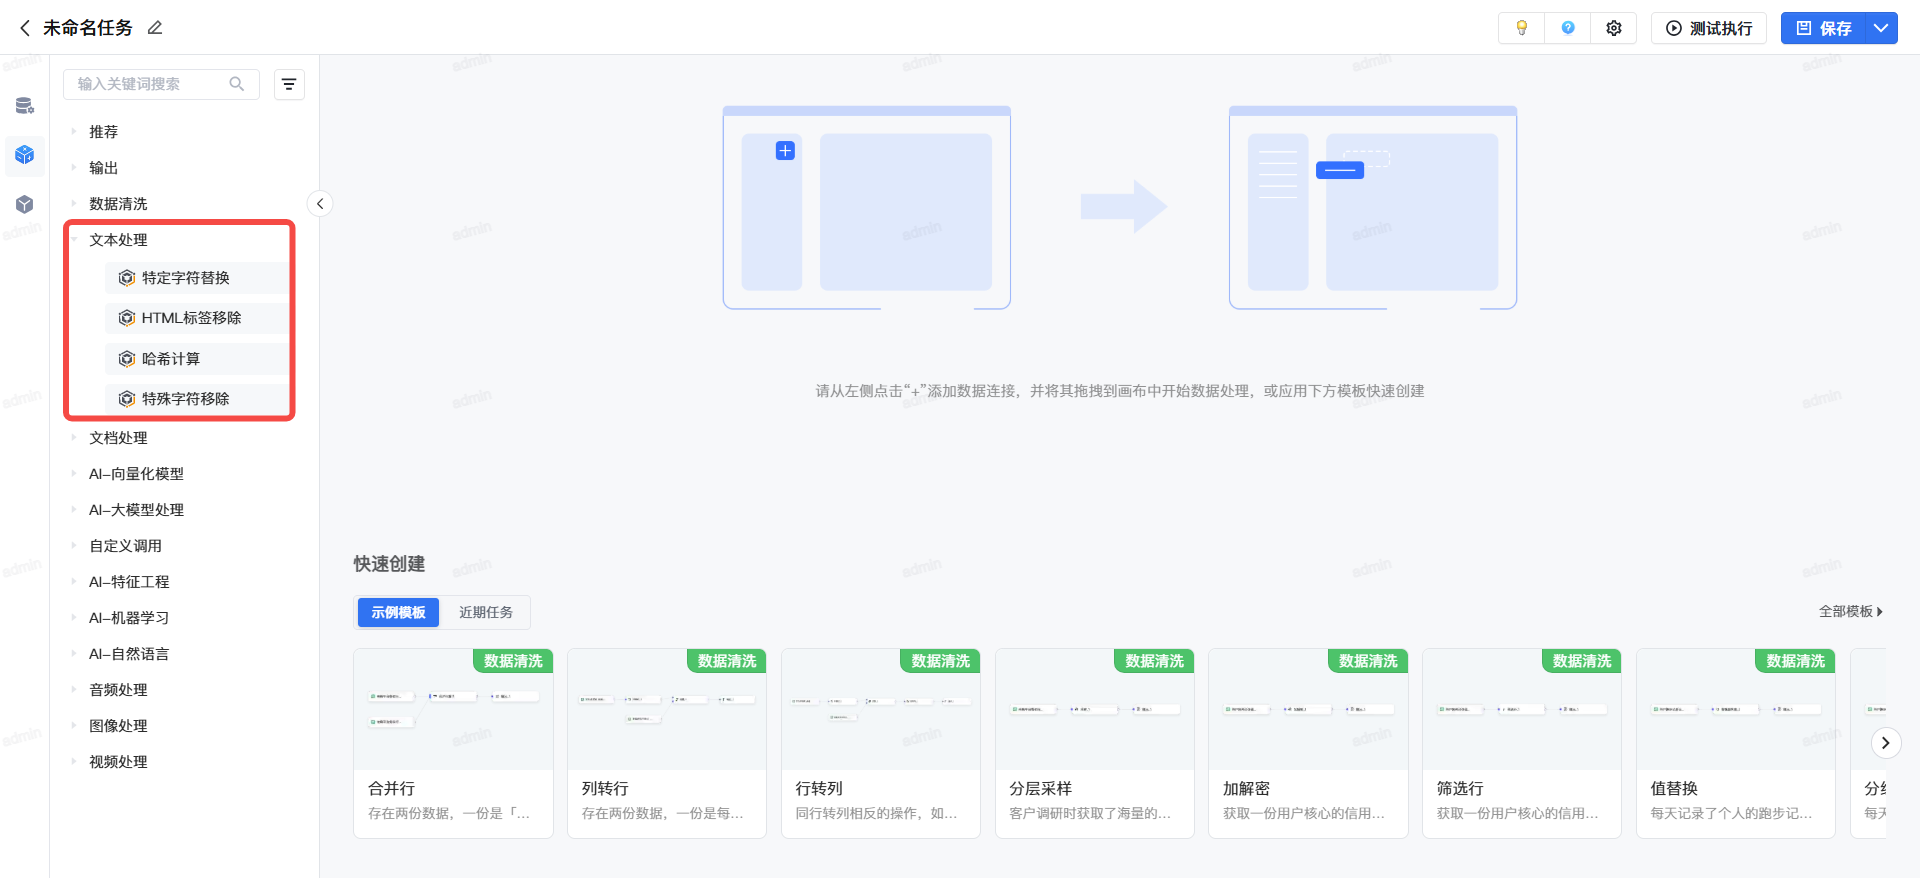Open the filter icon beside the search box
Image resolution: width=1920 pixels, height=878 pixels.
coord(289,85)
